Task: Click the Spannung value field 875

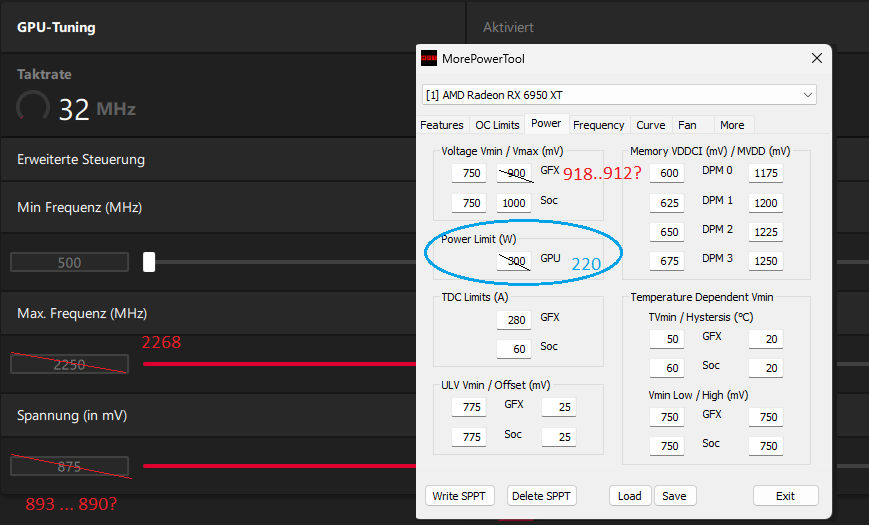Action: pyautogui.click(x=69, y=466)
